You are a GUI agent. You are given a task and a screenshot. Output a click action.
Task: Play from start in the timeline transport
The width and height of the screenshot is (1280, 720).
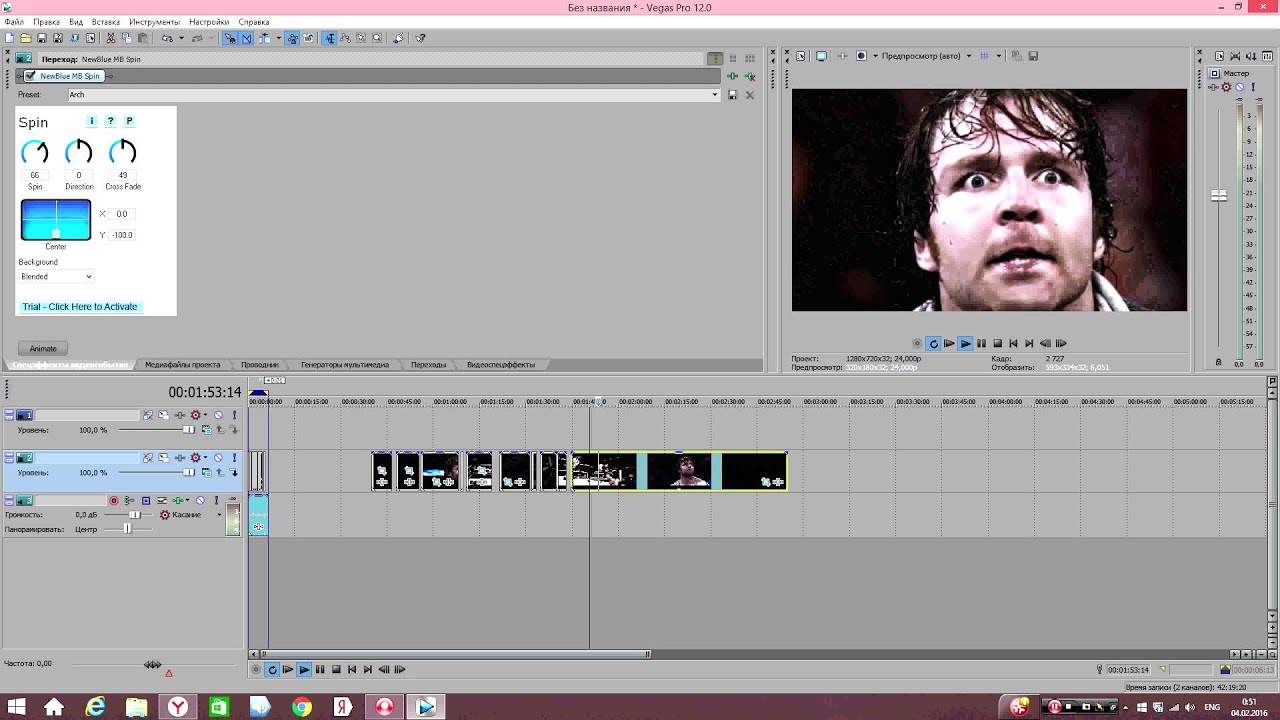pos(288,669)
